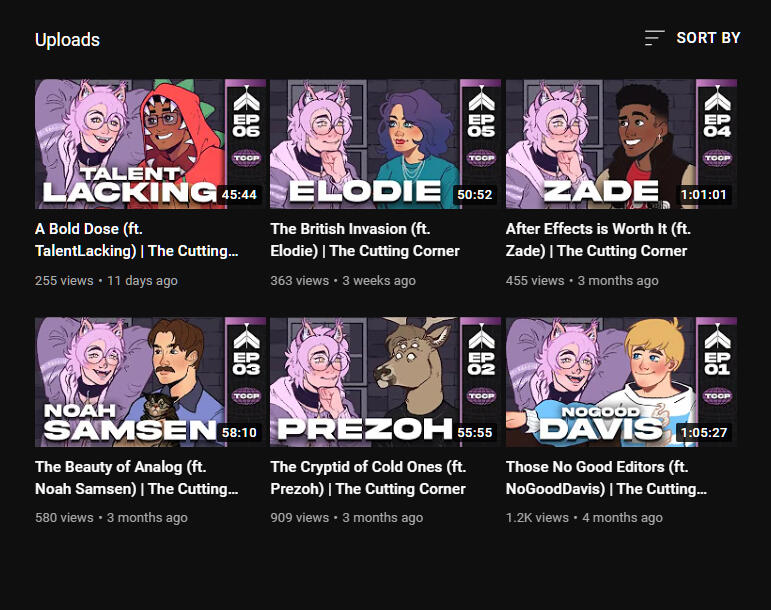Open 'A Bold Dose' video title link

coord(137,240)
